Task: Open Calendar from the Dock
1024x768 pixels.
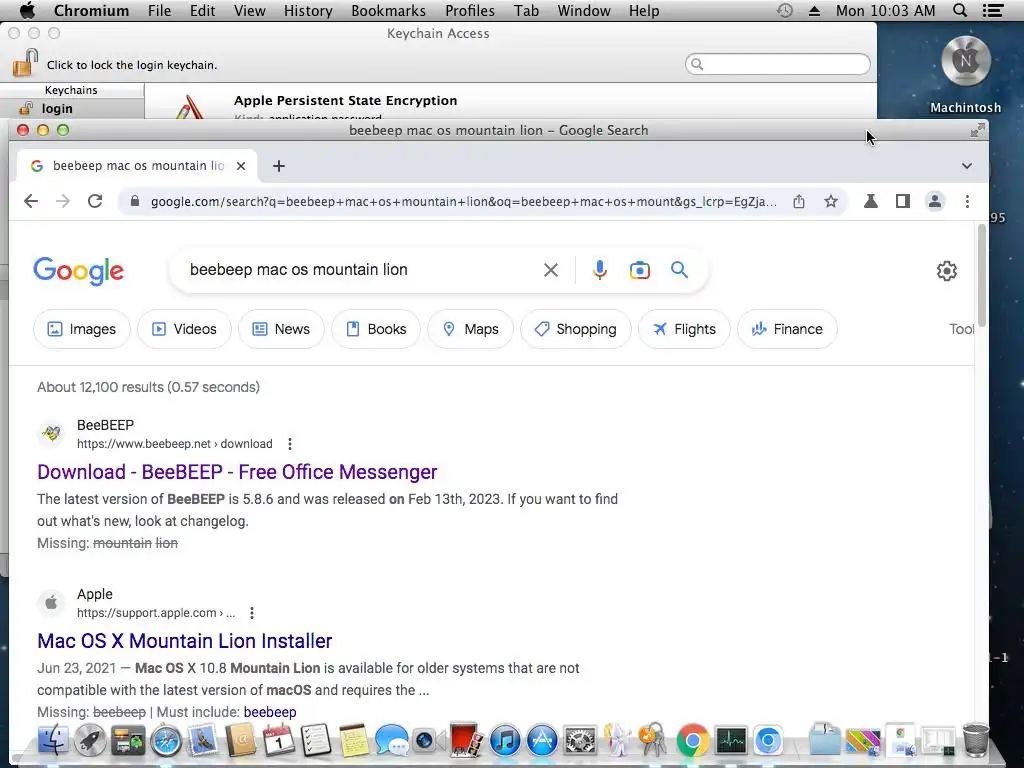Action: pos(279,741)
